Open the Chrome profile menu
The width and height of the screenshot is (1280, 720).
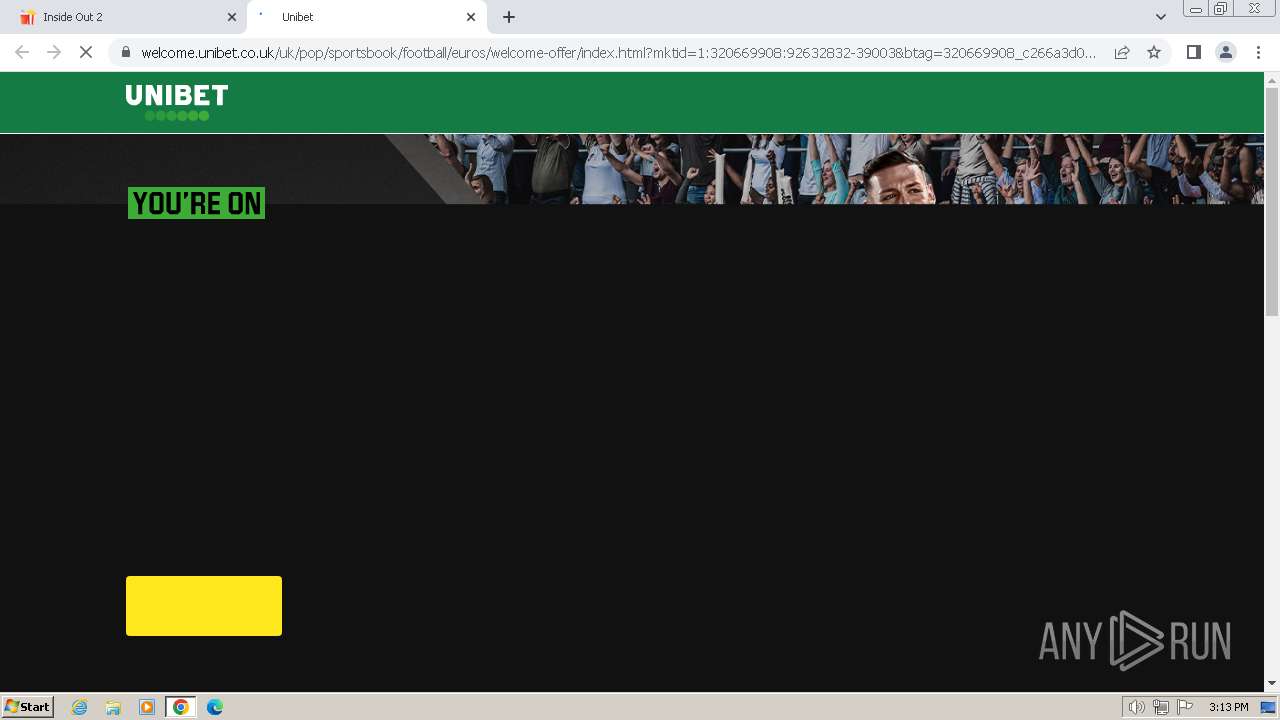click(1225, 52)
